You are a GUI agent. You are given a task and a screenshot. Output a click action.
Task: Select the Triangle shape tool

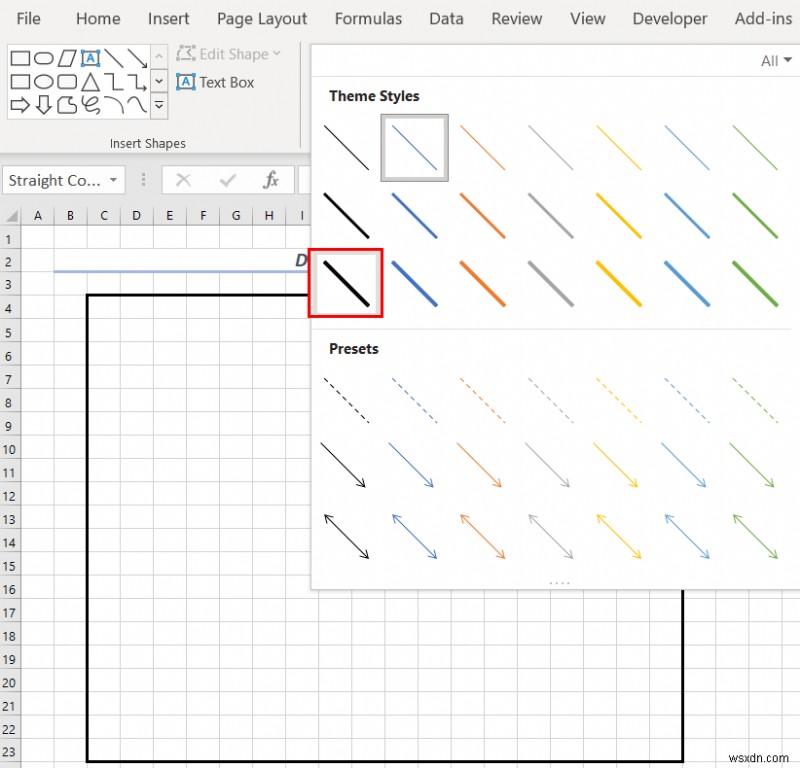pyautogui.click(x=91, y=82)
